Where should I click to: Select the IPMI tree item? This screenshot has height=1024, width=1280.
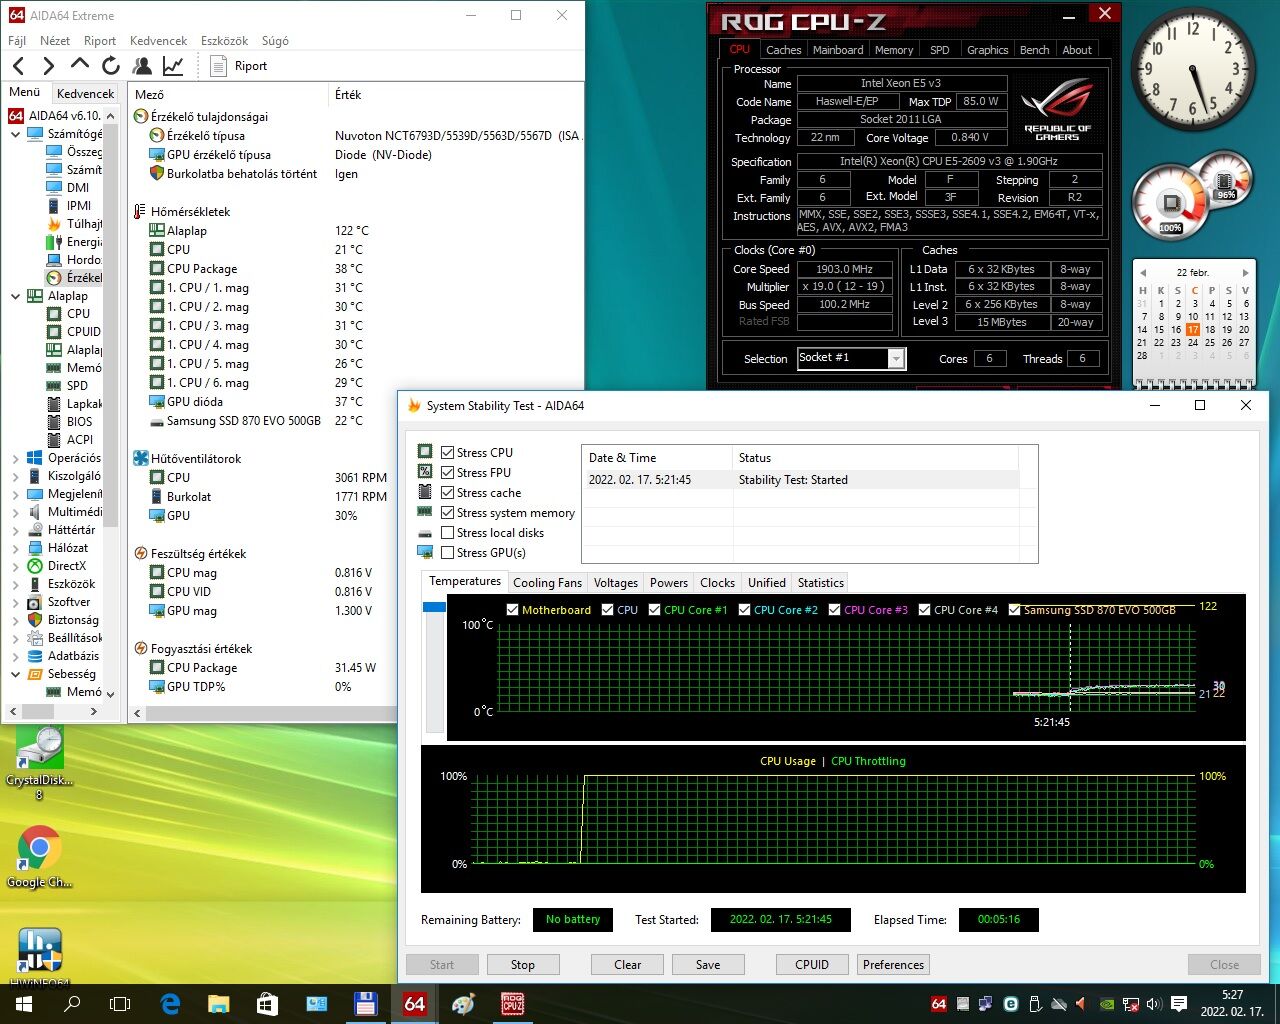[69, 205]
